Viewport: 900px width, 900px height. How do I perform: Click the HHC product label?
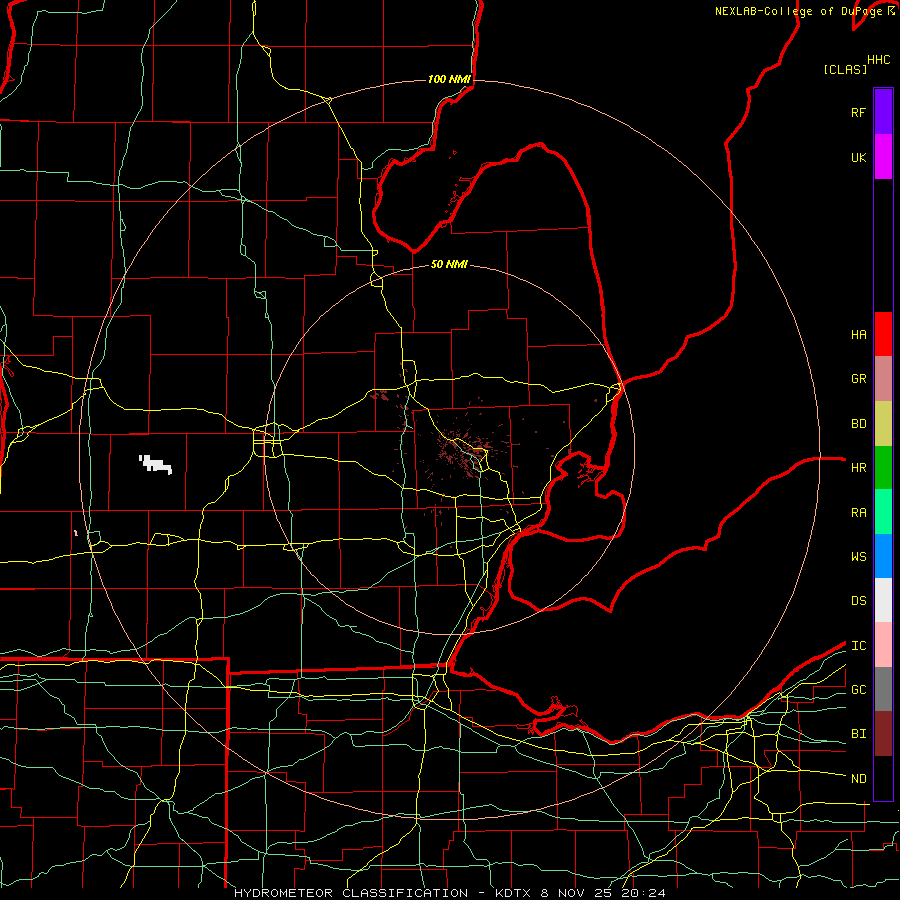[879, 60]
